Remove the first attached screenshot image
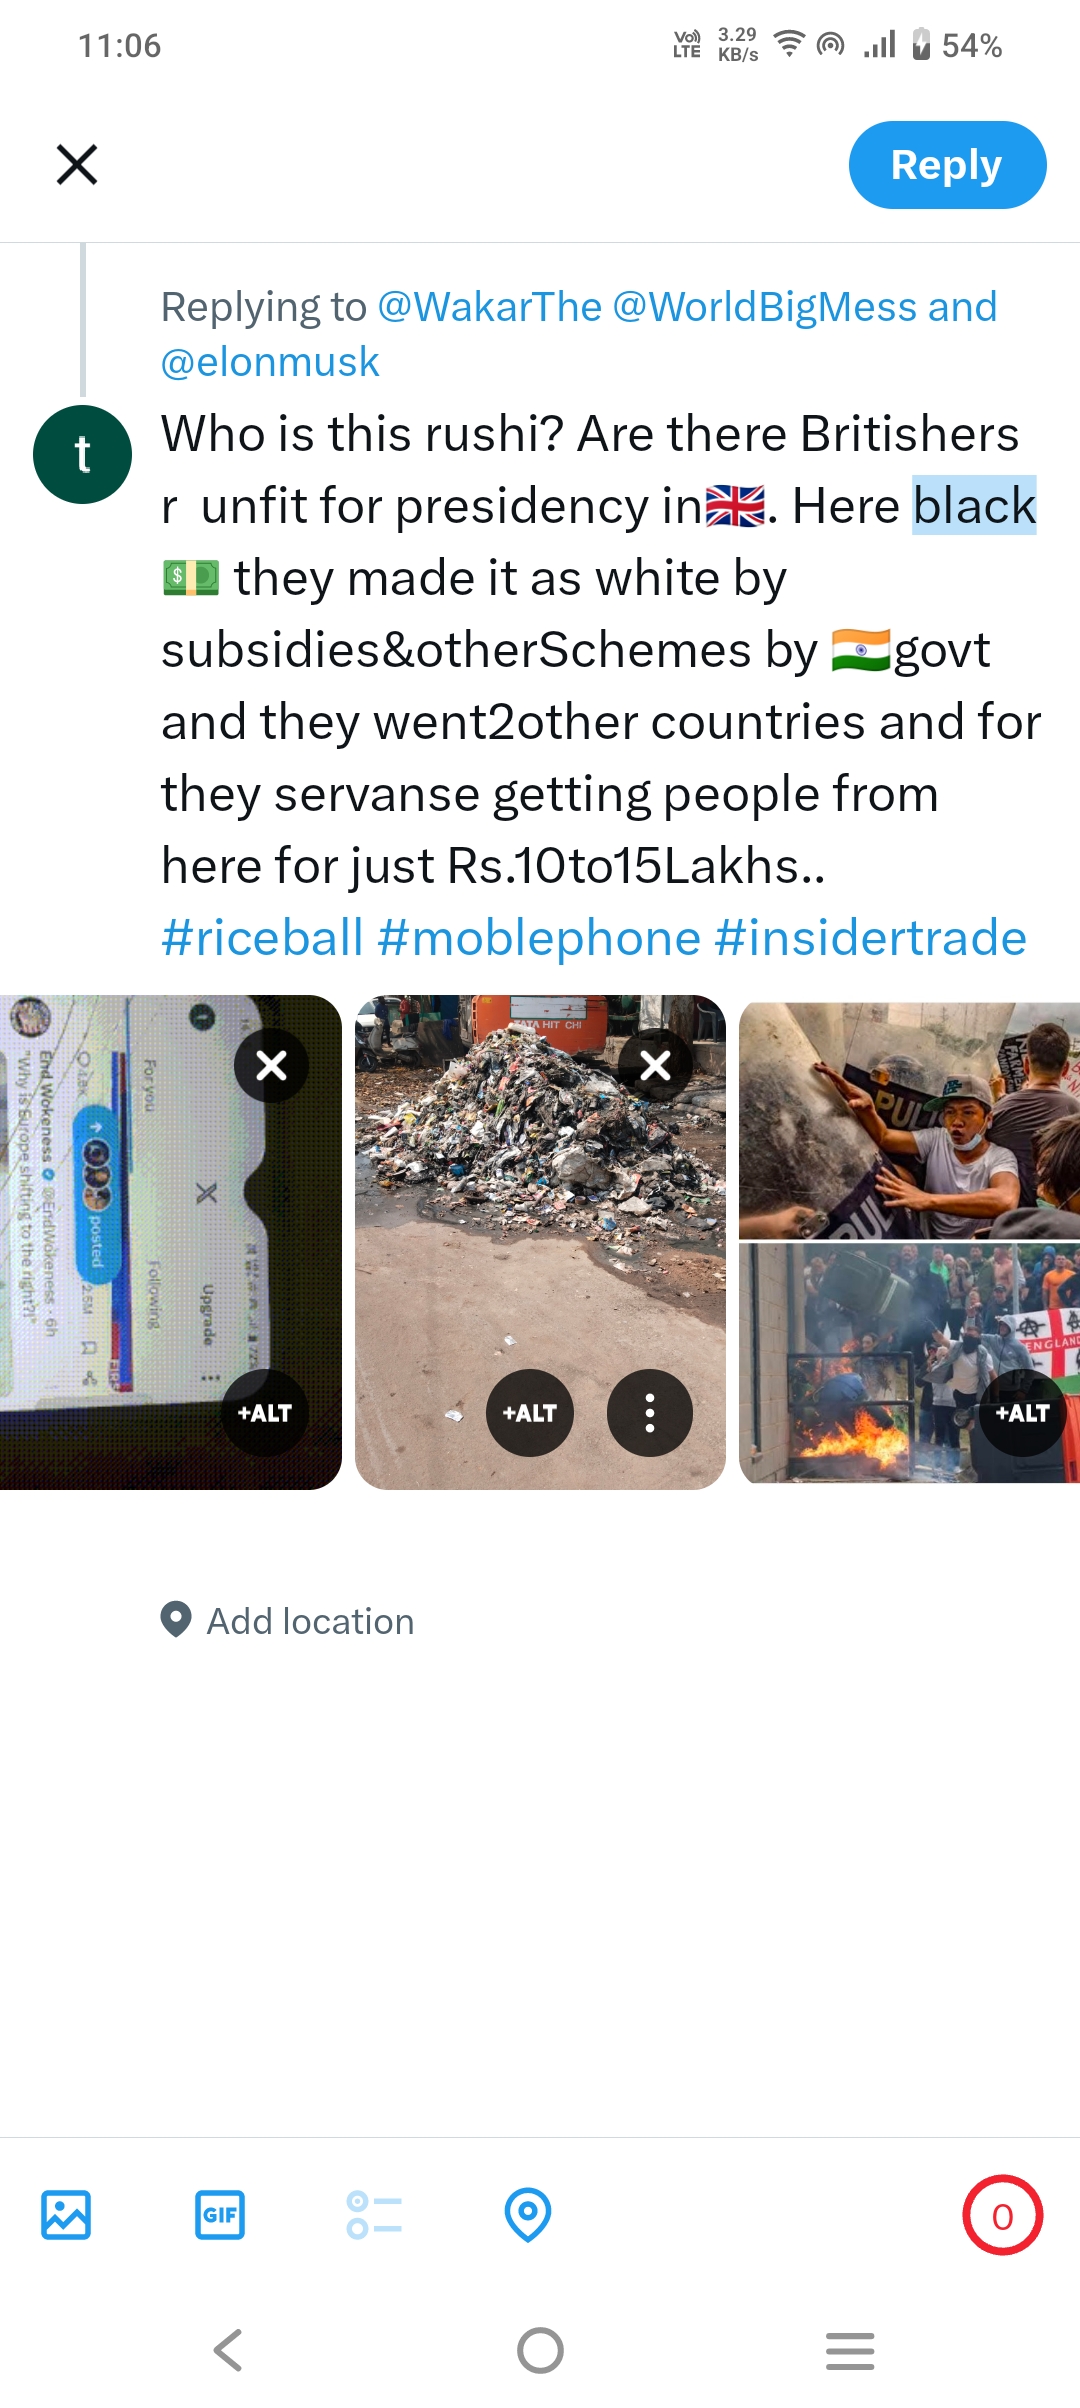Screen dimensions: 1080x2408 [x=271, y=1065]
